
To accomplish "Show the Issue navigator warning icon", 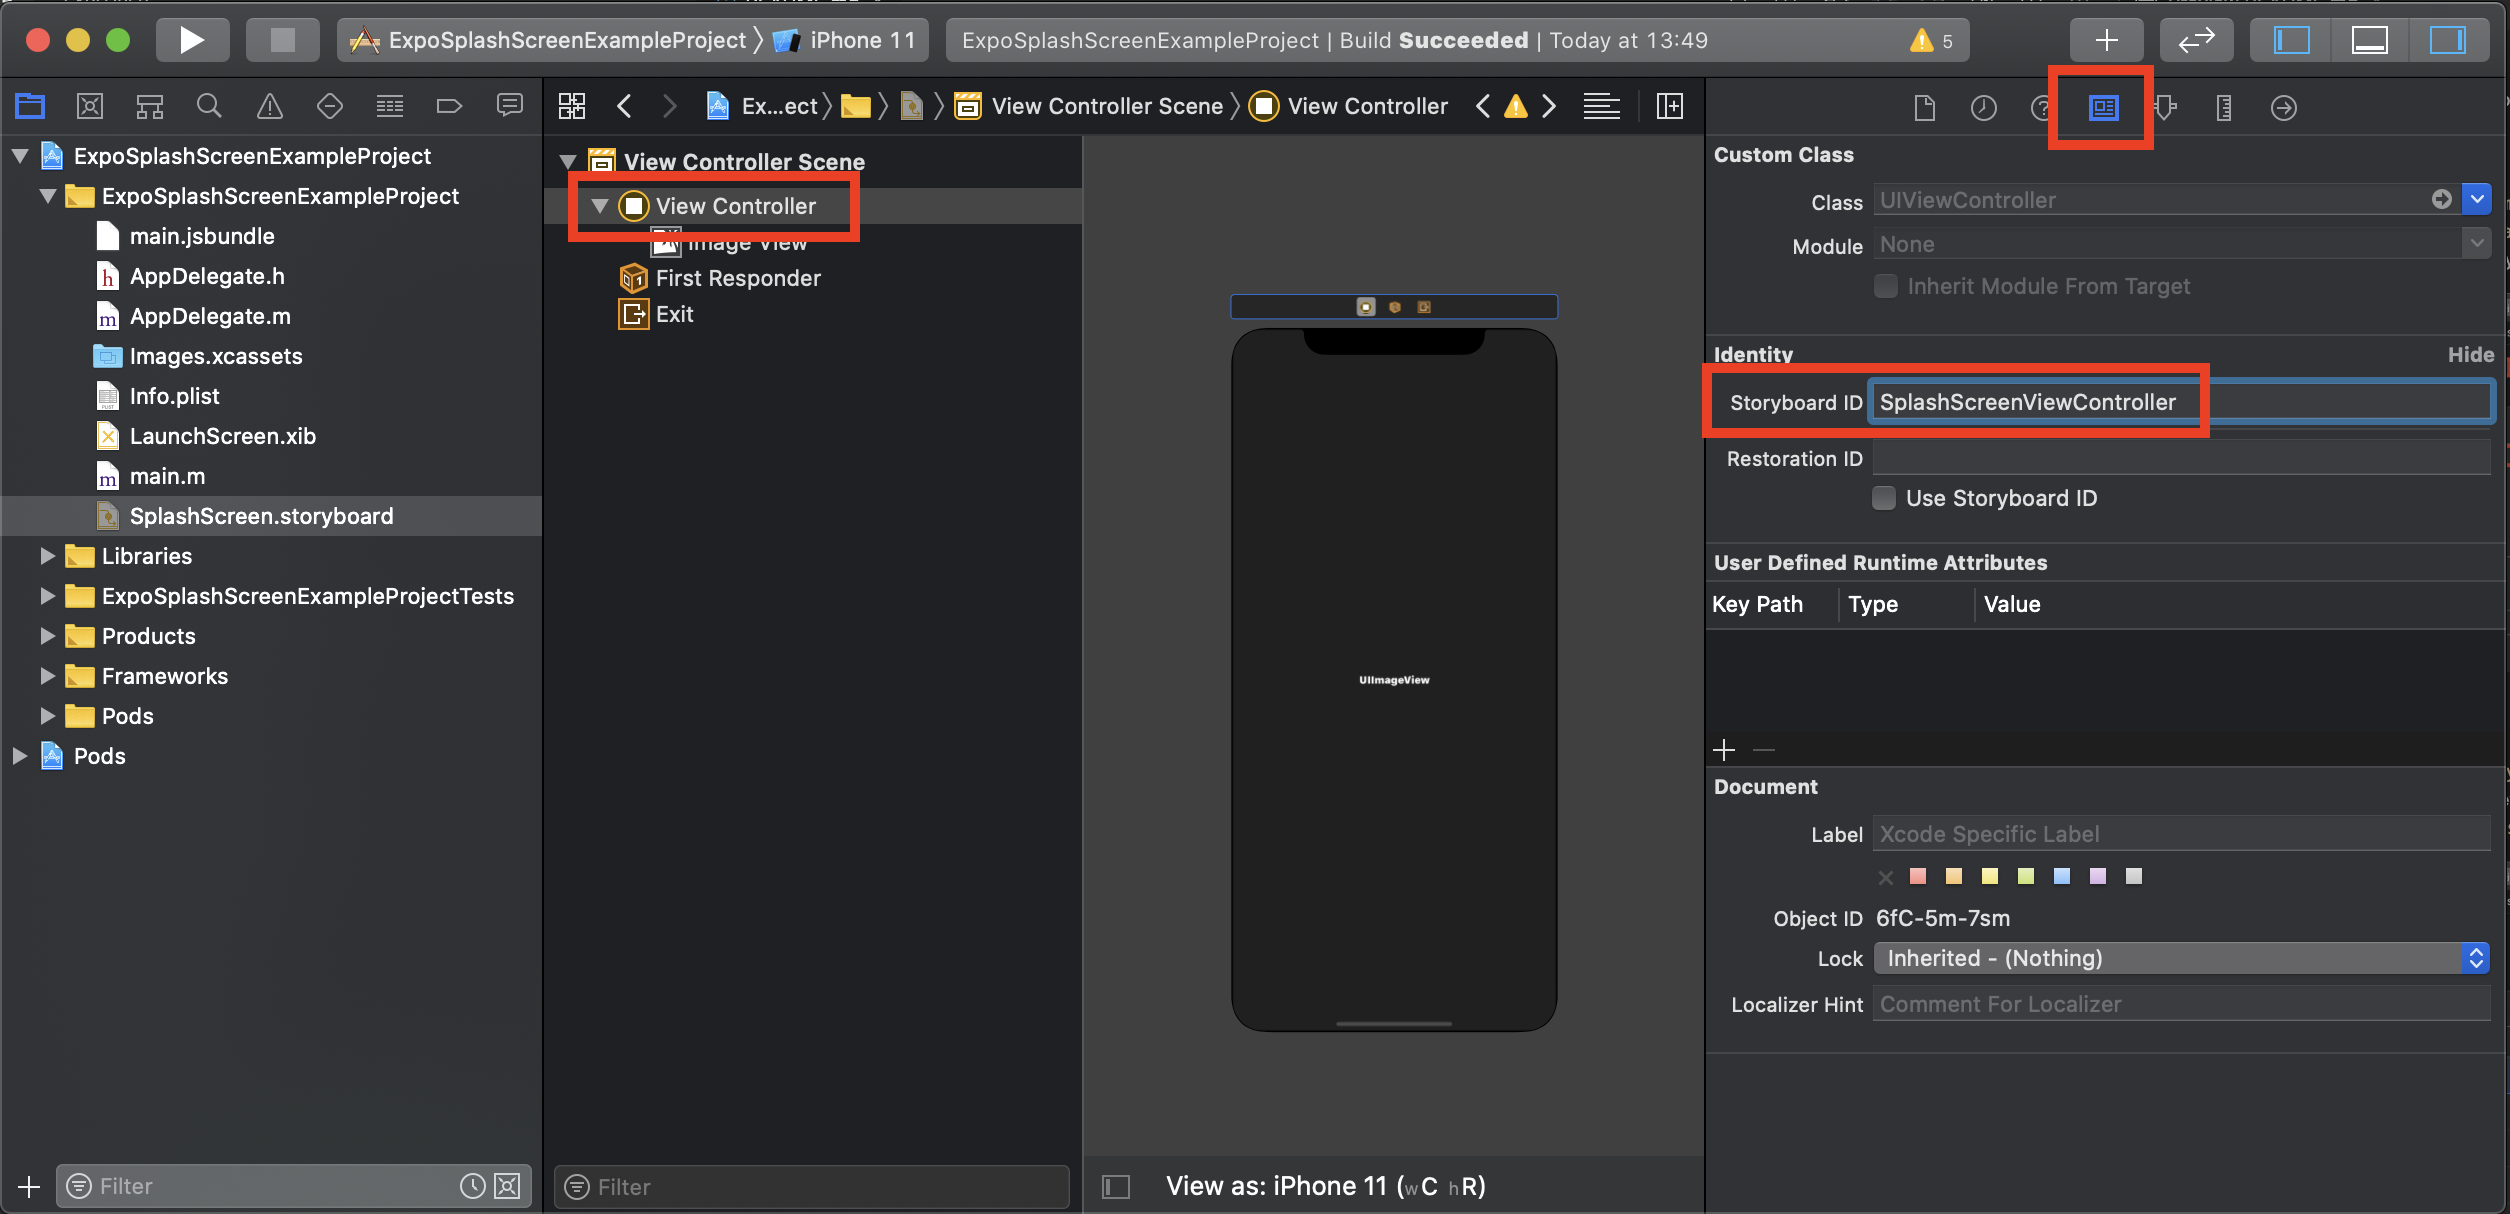I will point(269,106).
